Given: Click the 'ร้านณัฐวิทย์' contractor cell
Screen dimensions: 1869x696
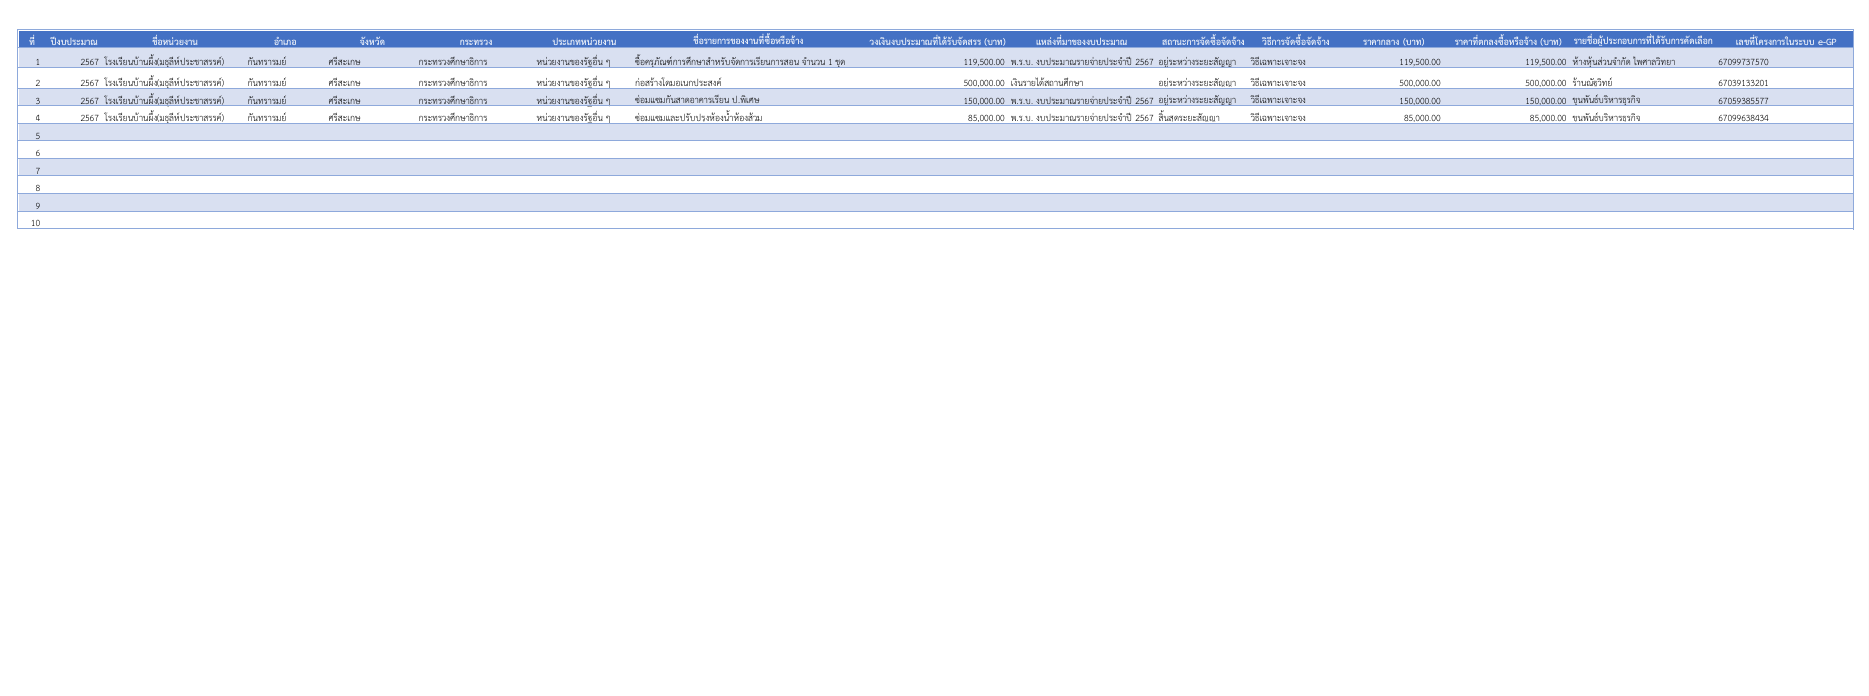Looking at the screenshot, I should click(1592, 83).
